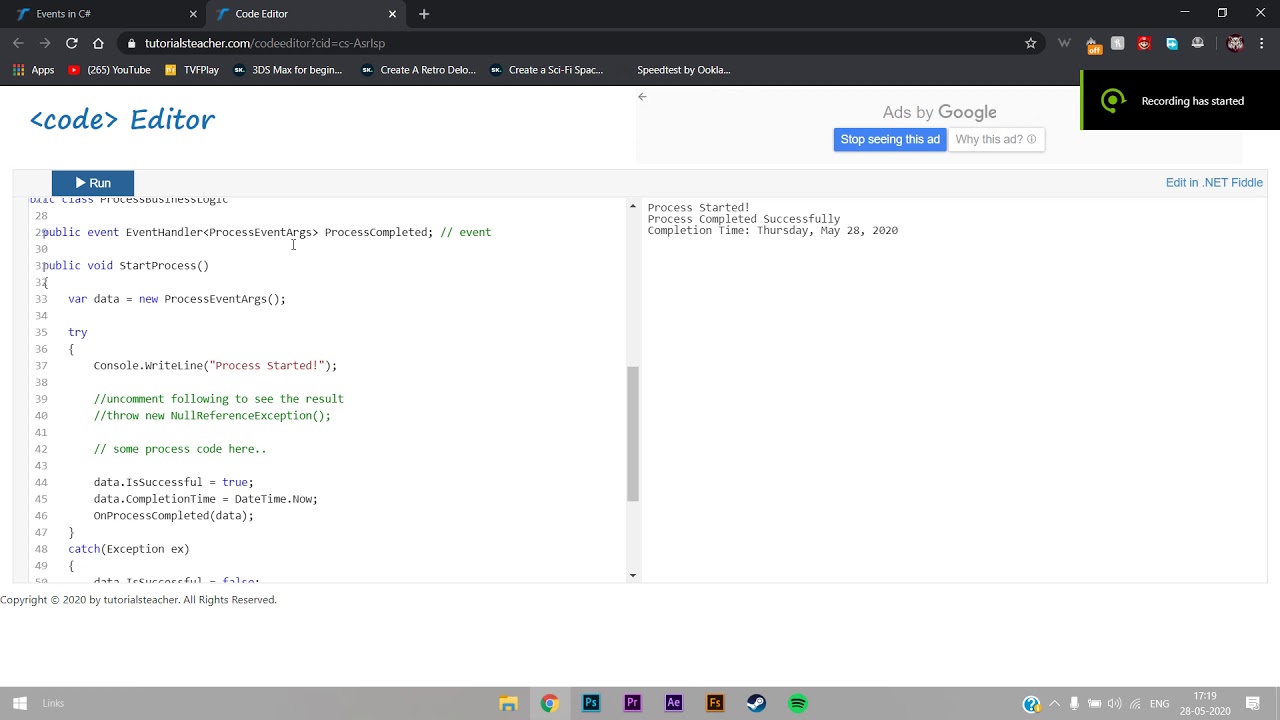Open the Chrome profile avatar
Viewport: 1280px width, 720px height.
coord(1235,43)
